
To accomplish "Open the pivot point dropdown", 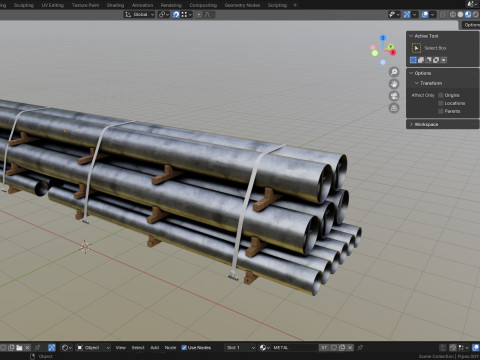I will point(164,15).
